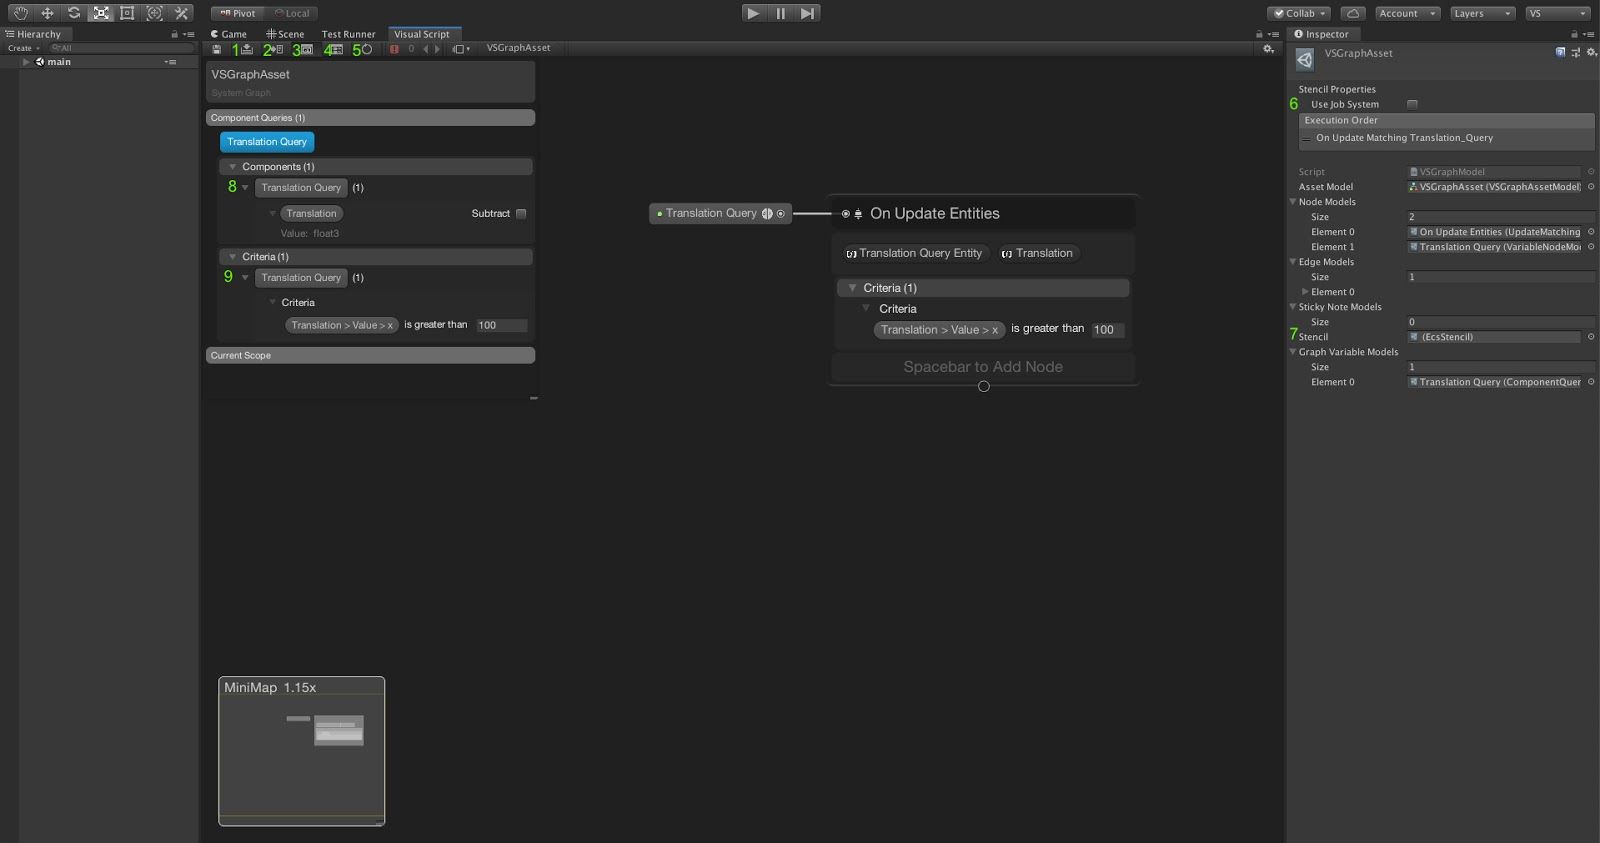1600x843 pixels.
Task: Switch to the Scene tab
Action: point(285,34)
